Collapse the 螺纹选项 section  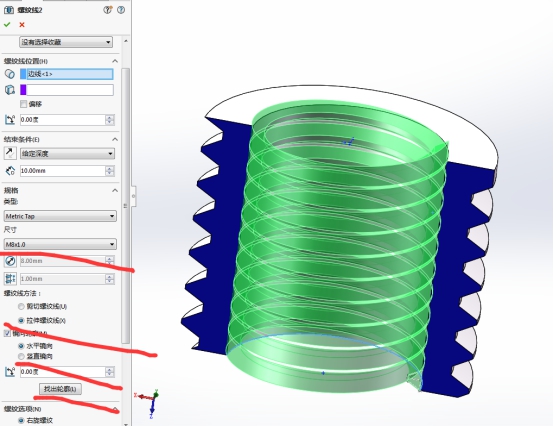[115, 409]
